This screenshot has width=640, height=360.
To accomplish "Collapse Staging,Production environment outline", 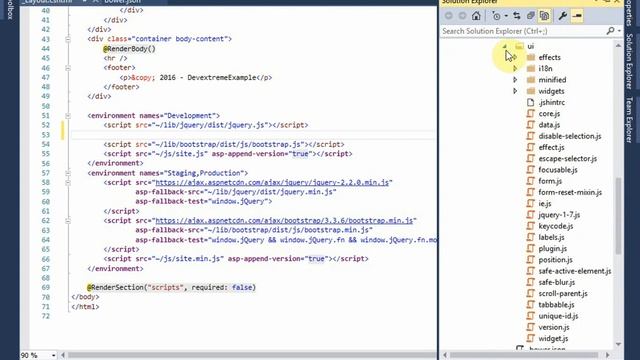I will [x=68, y=173].
